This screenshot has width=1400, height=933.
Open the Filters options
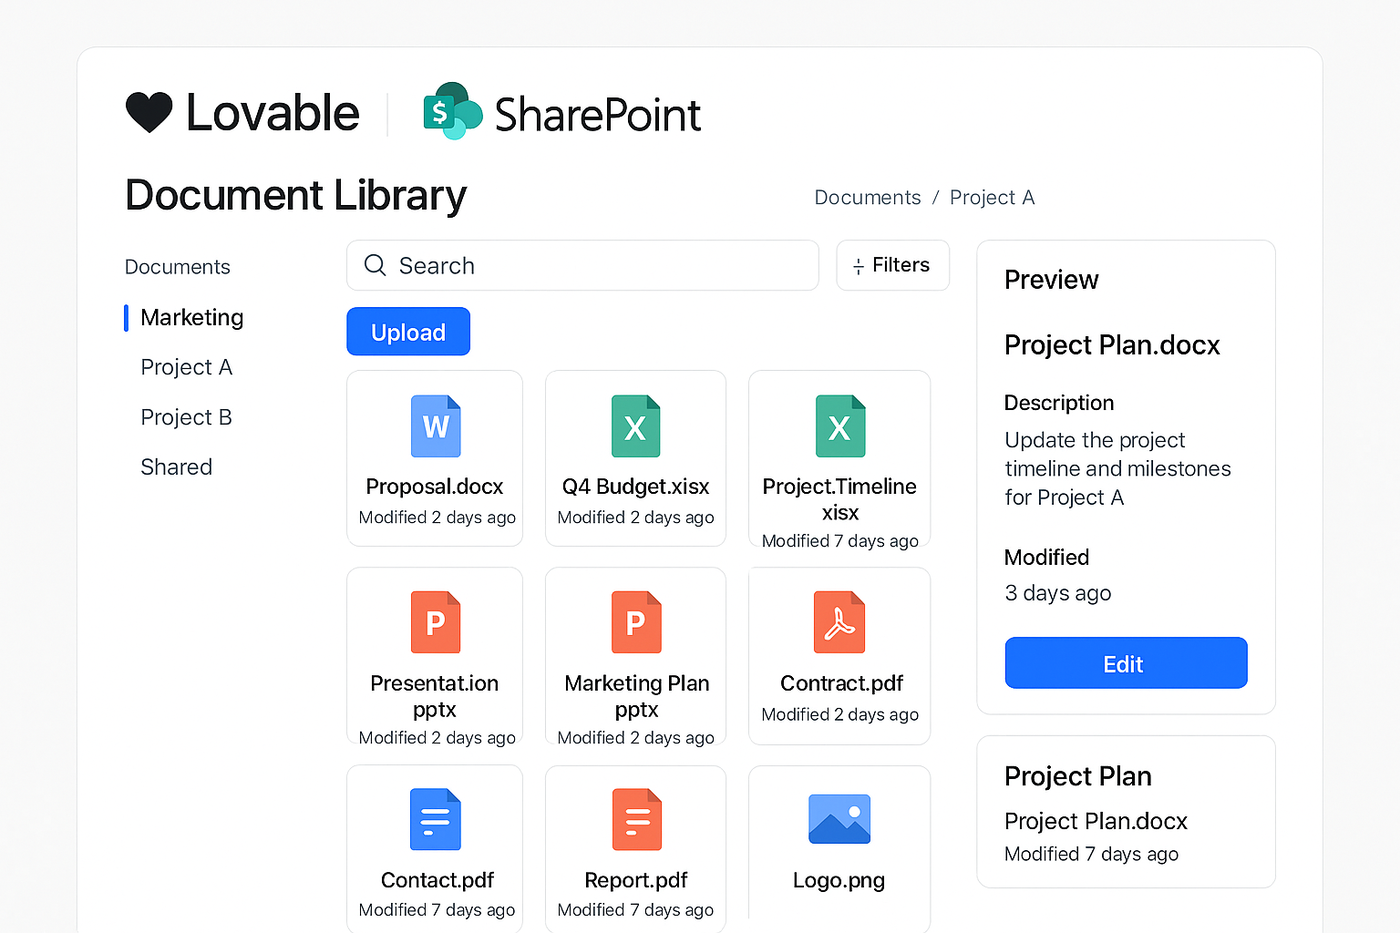(892, 265)
